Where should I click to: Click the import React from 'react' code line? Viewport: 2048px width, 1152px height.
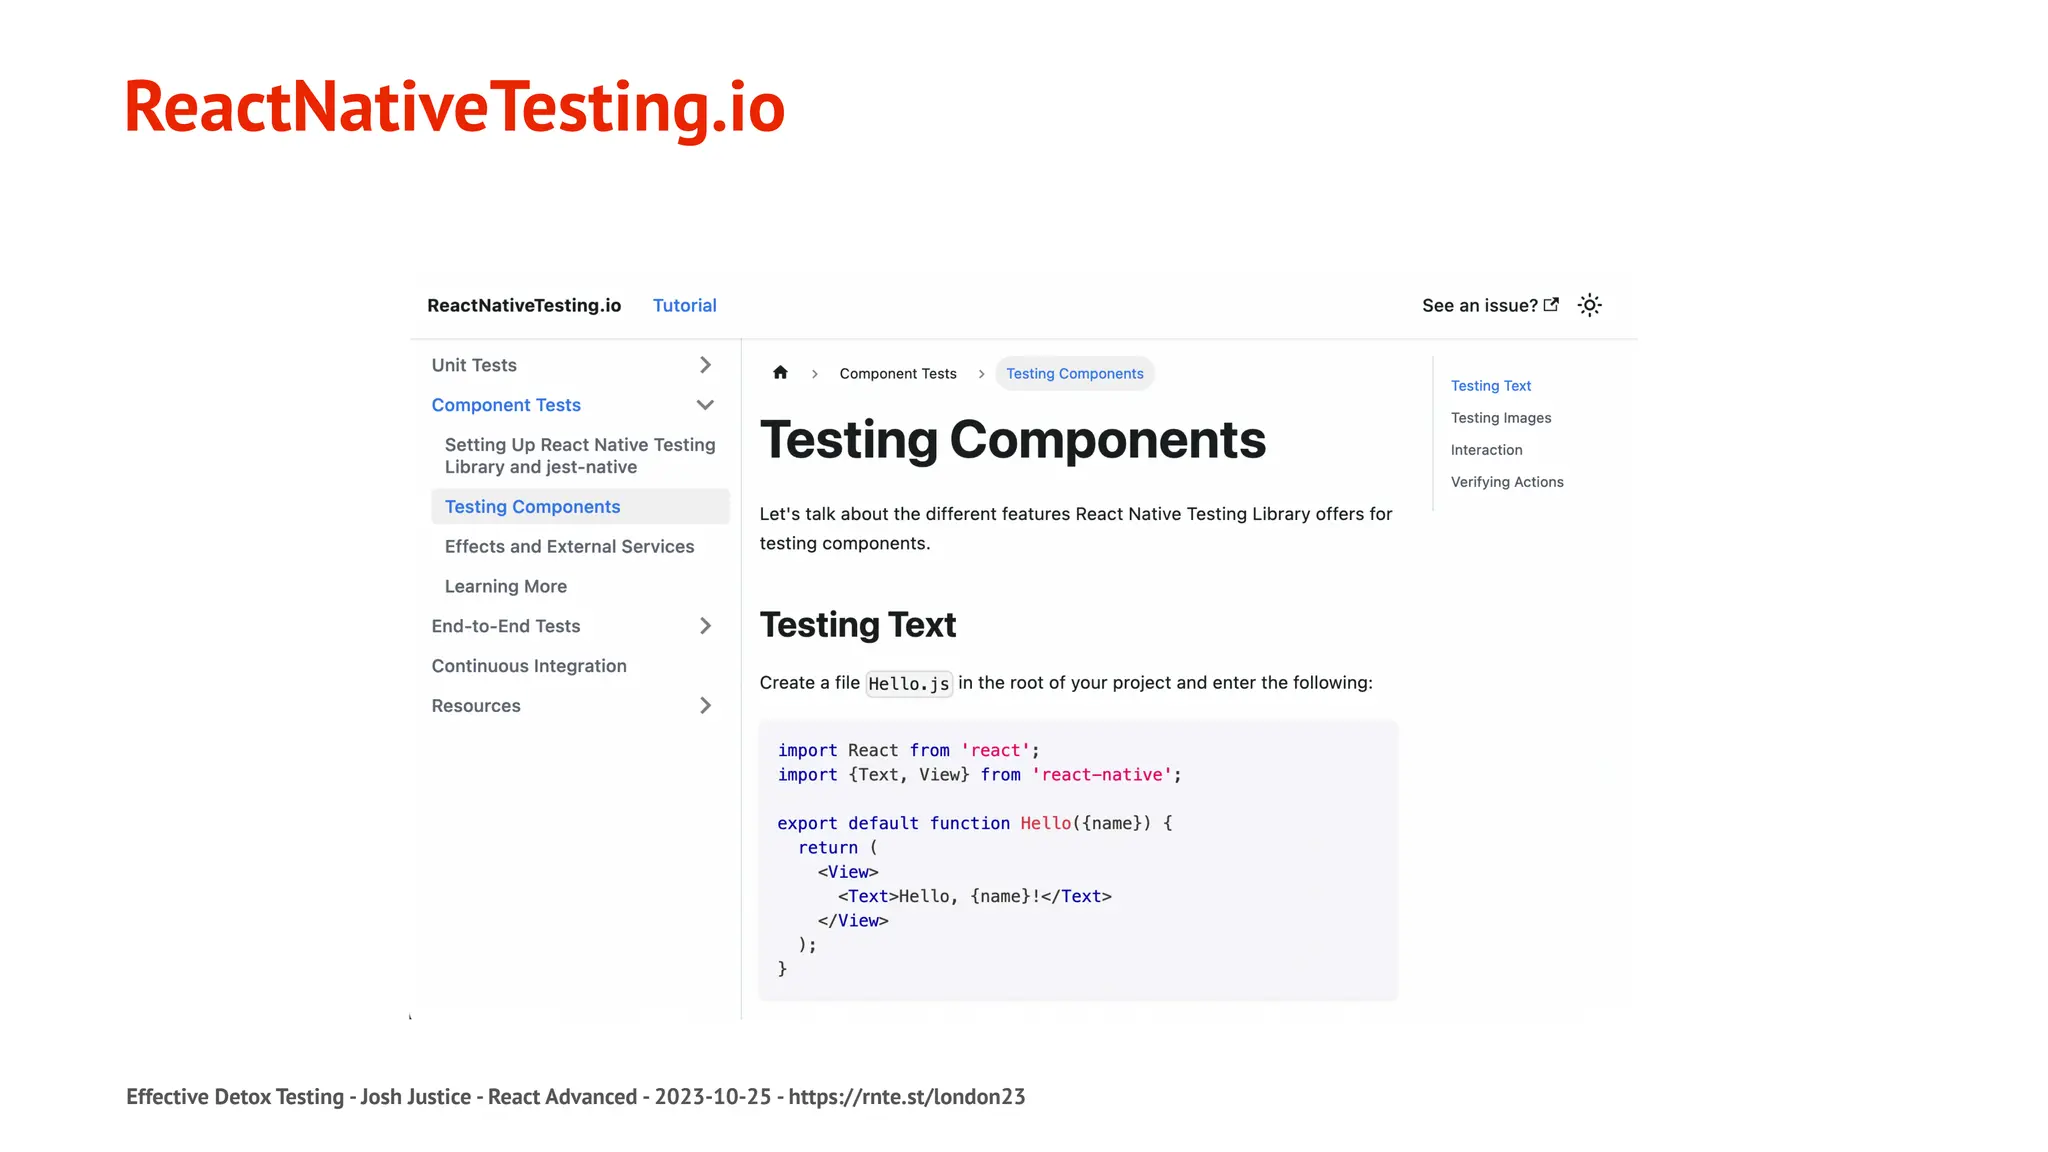pos(908,751)
